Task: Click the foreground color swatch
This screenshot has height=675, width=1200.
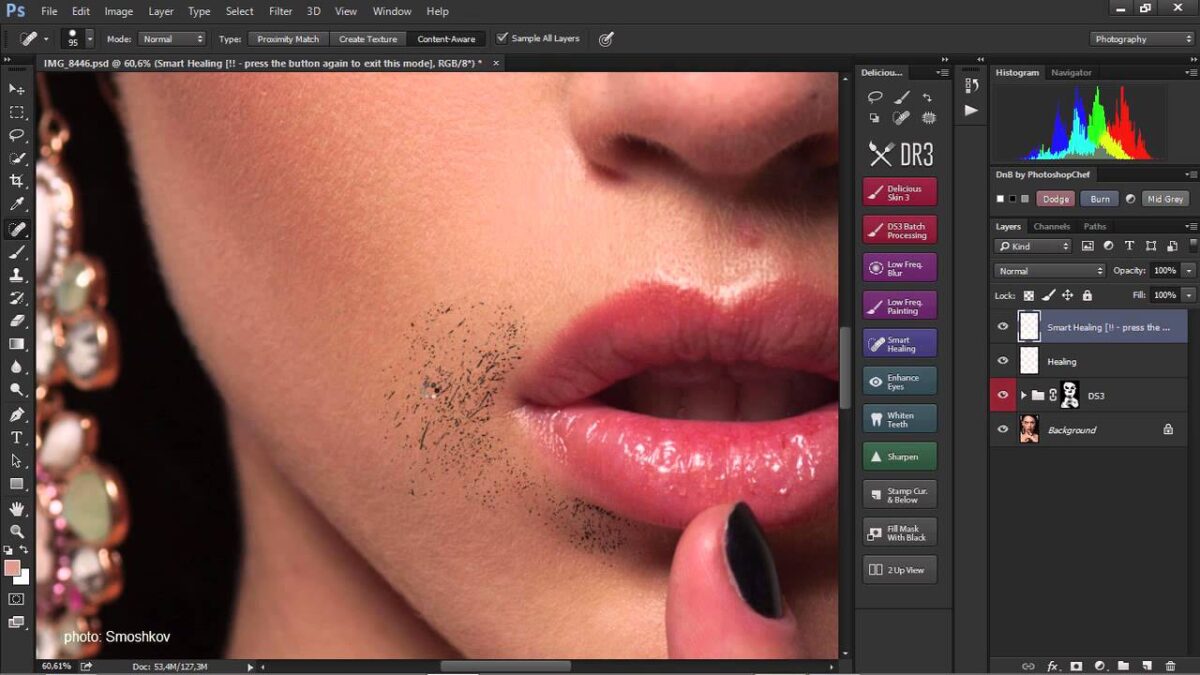Action: (12, 567)
